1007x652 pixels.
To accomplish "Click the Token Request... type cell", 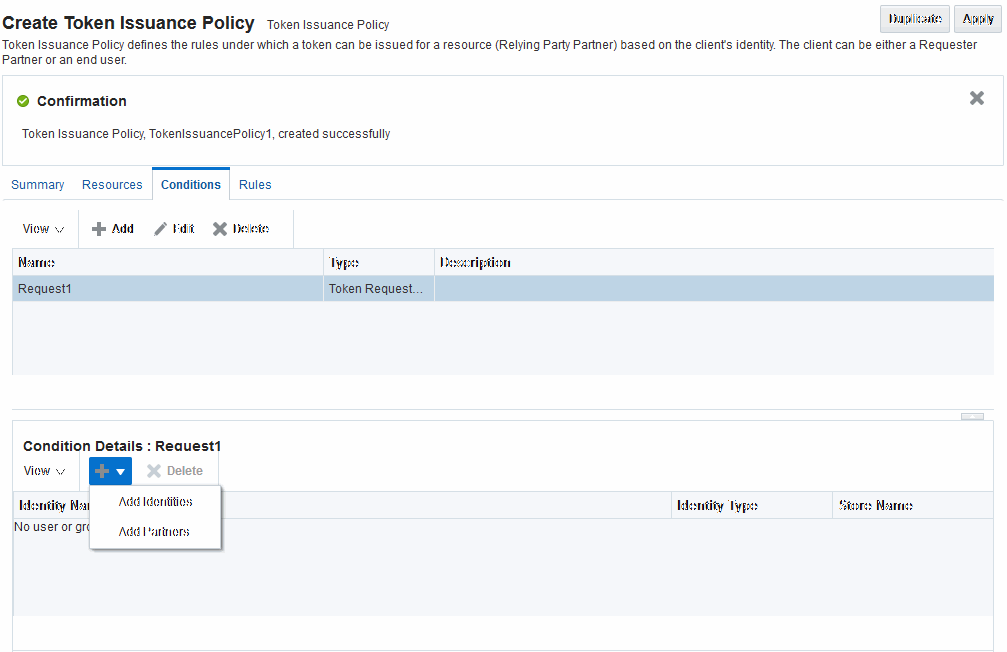I will (379, 288).
